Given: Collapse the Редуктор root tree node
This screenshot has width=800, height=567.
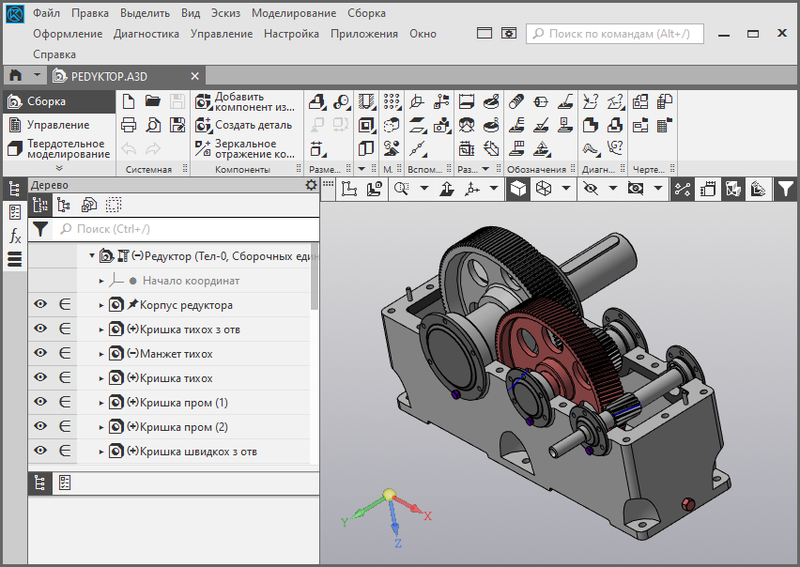Looking at the screenshot, I should [92, 255].
